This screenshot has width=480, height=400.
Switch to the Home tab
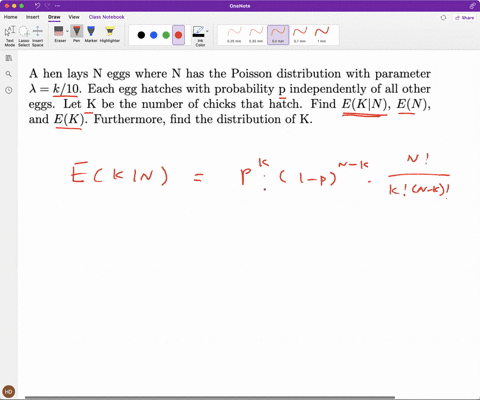[11, 17]
